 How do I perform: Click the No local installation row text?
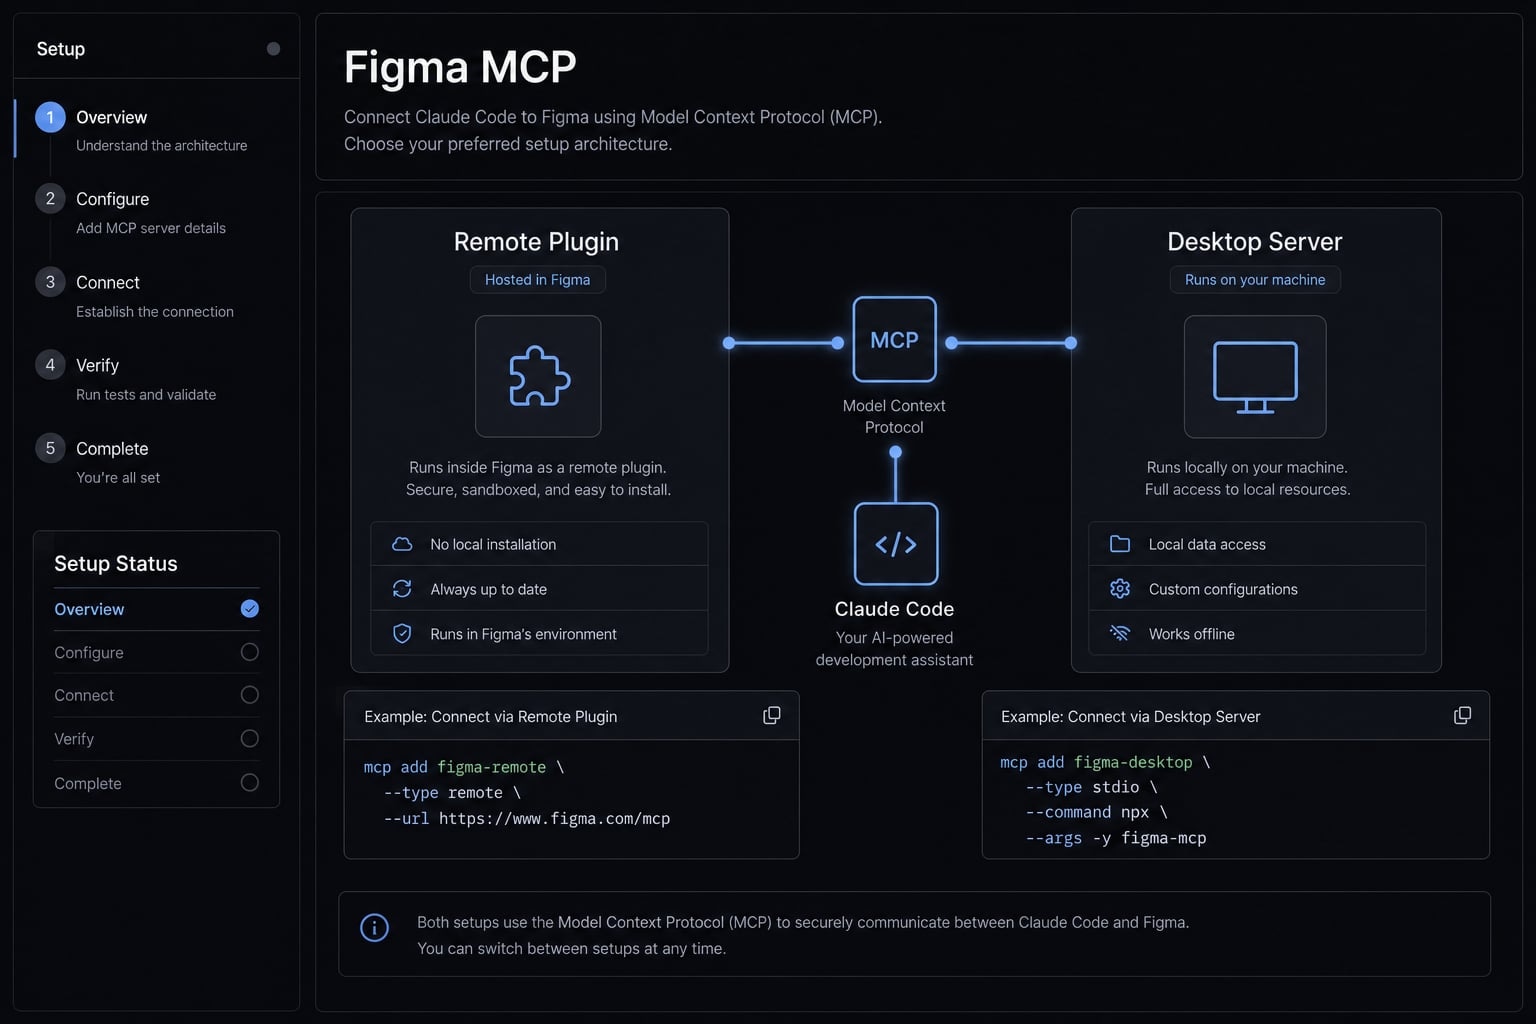click(493, 544)
